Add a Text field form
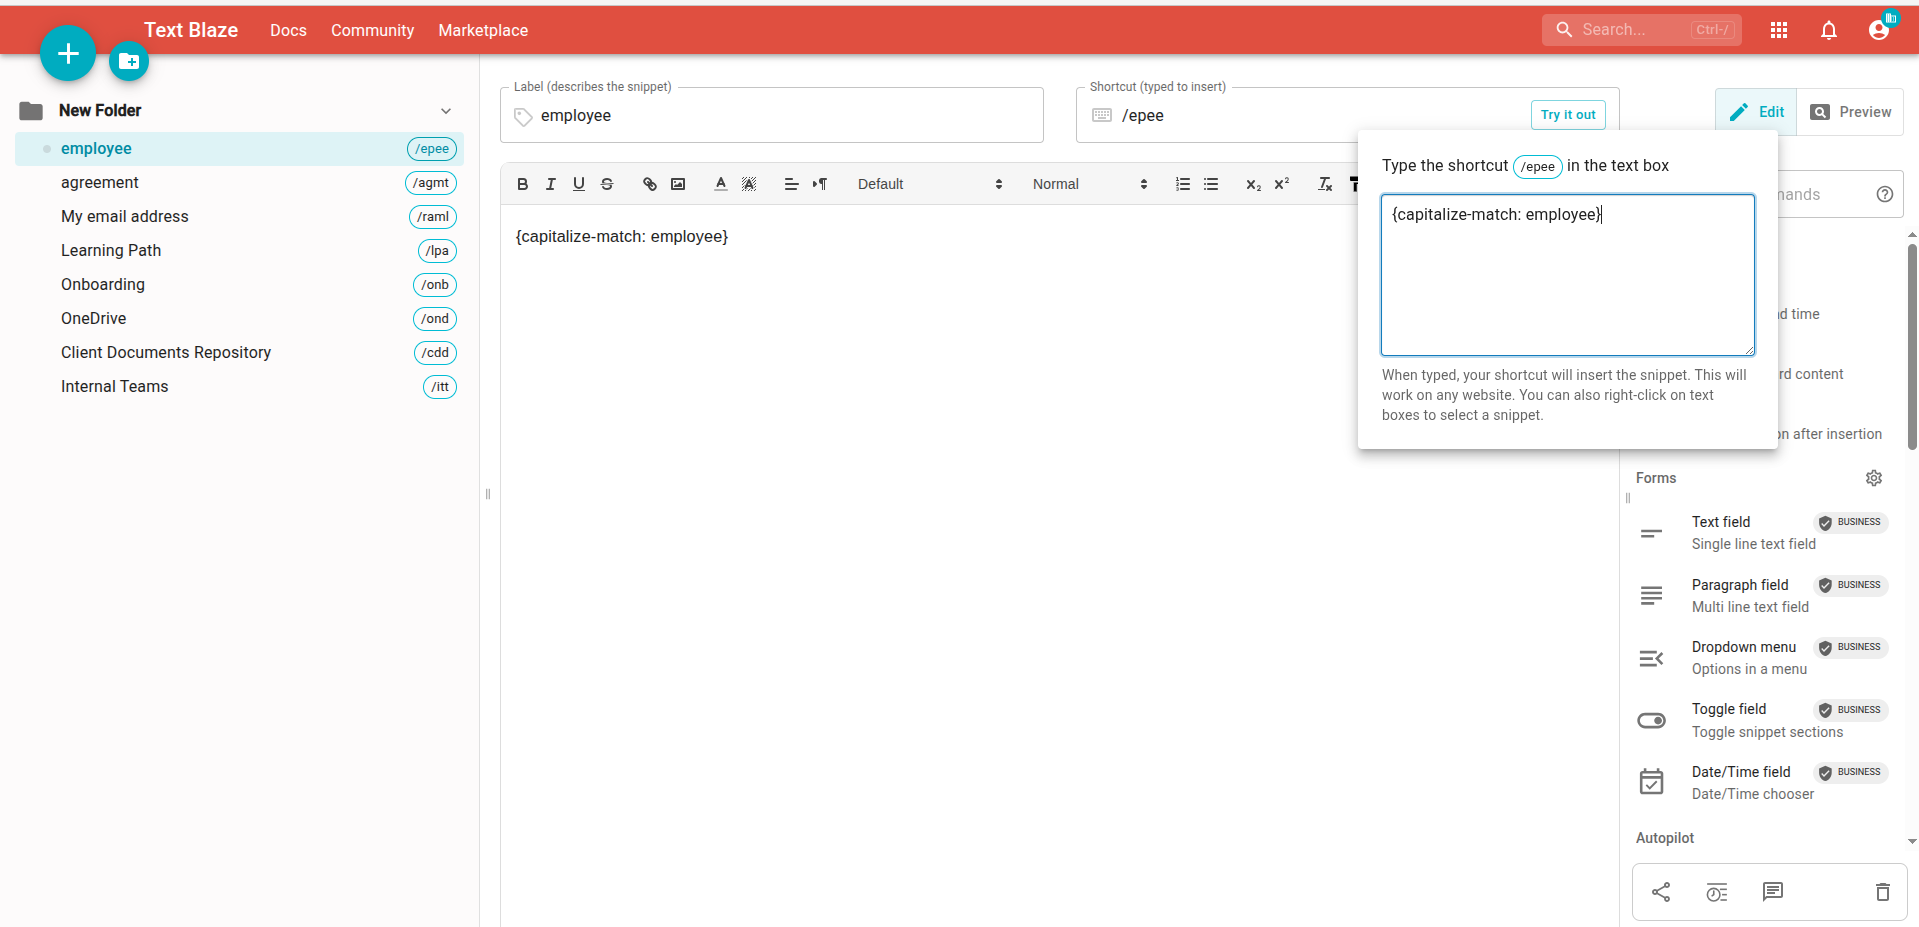Image resolution: width=1919 pixels, height=927 pixels. (1763, 533)
